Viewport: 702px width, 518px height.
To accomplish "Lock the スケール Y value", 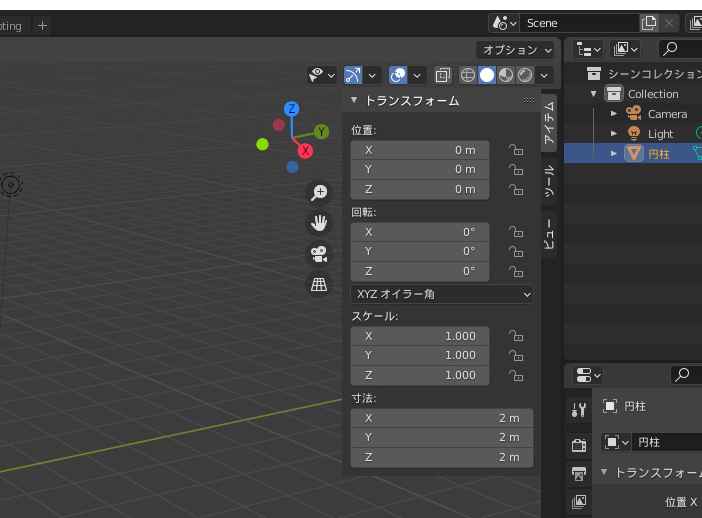I will (x=516, y=355).
